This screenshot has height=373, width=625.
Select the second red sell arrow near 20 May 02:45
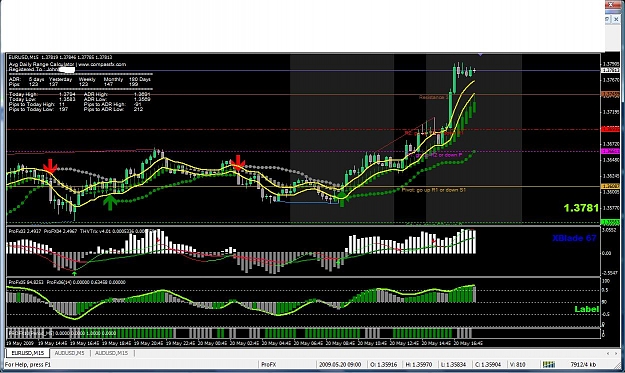pos(238,163)
